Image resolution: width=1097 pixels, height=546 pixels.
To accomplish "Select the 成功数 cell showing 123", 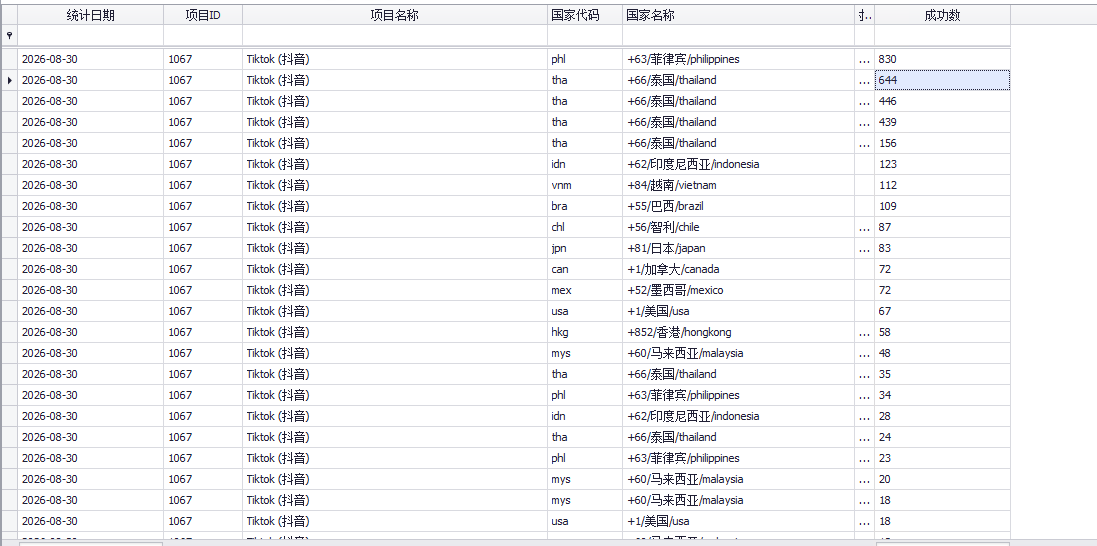I will pos(942,164).
